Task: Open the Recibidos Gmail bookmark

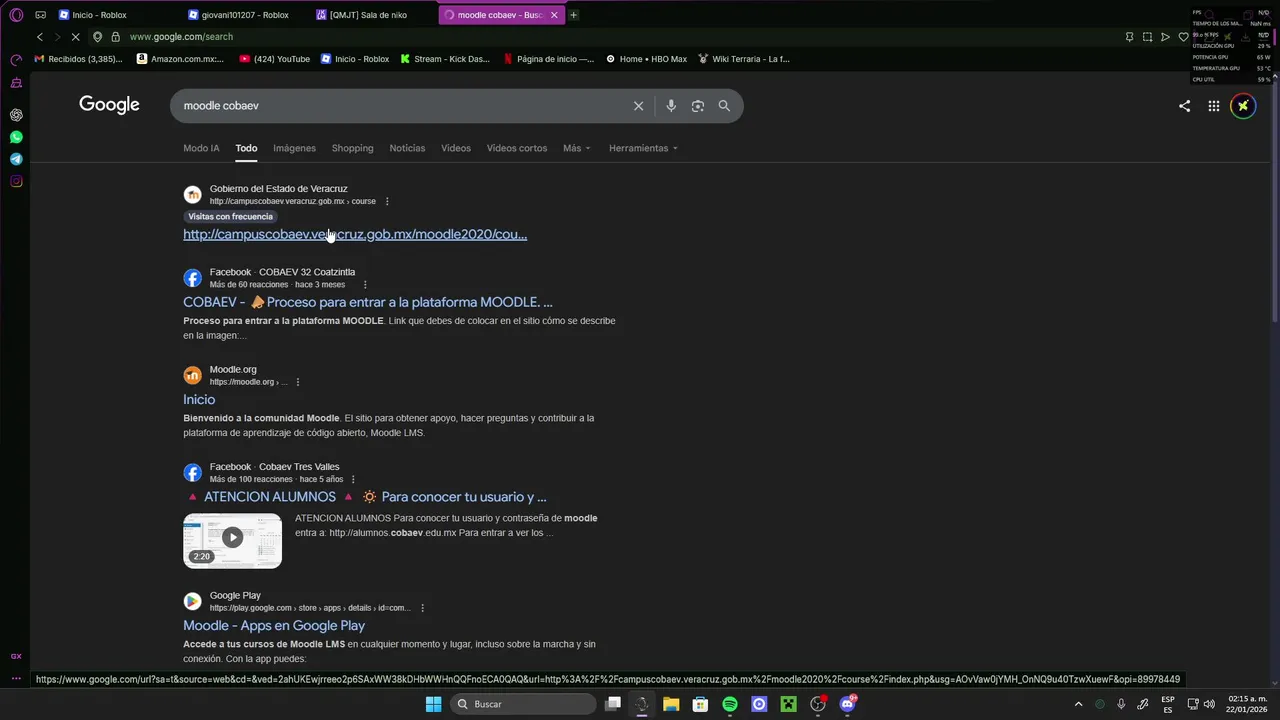Action: 78,59
